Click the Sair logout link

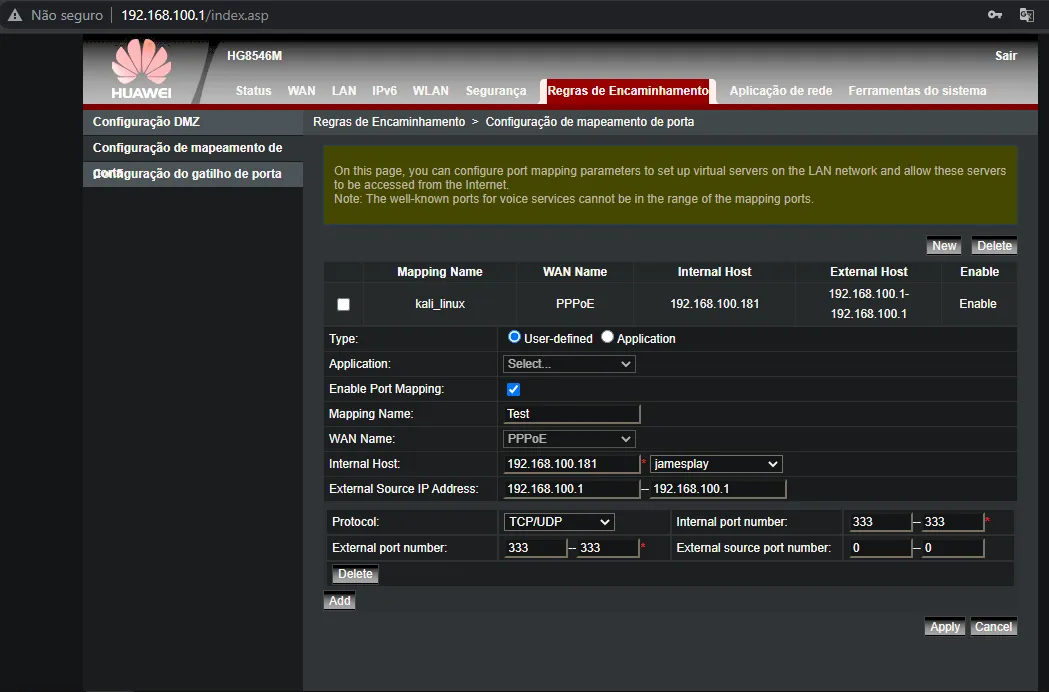coord(1005,56)
